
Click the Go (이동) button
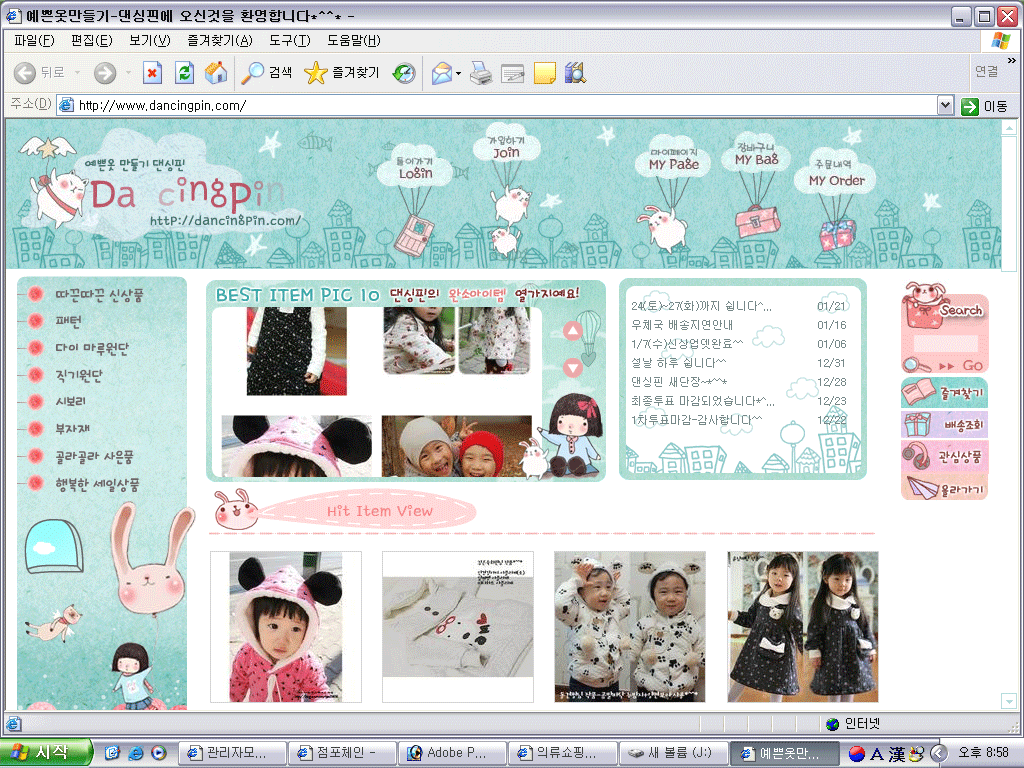pyautogui.click(x=984, y=106)
